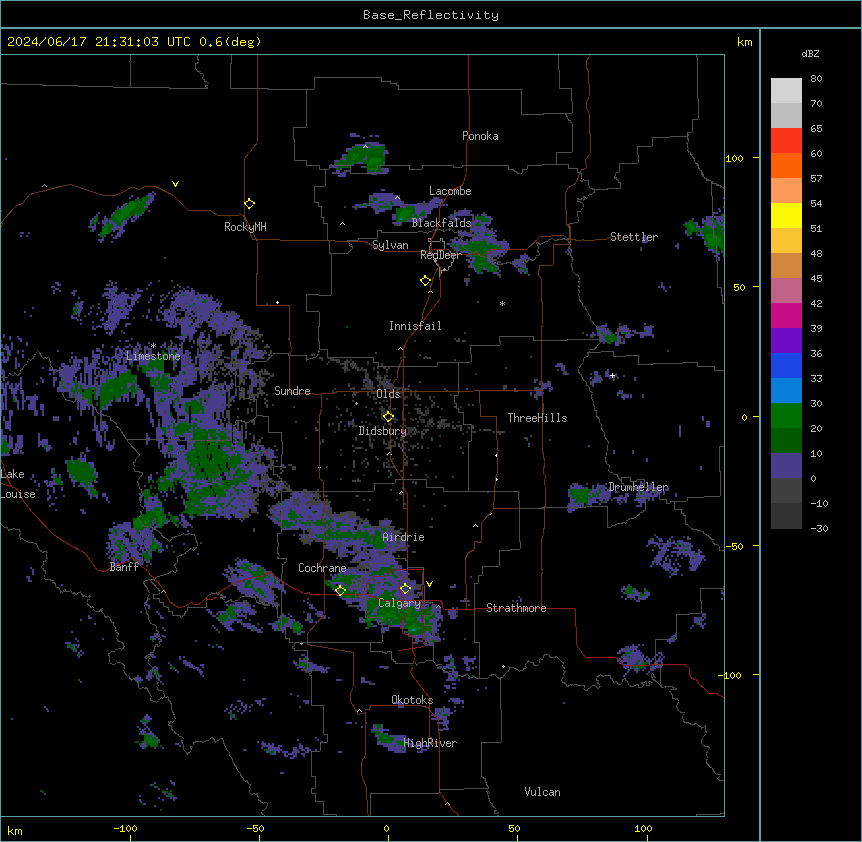Click the Vulcan city label
The image size is (862, 842).
coord(543,792)
